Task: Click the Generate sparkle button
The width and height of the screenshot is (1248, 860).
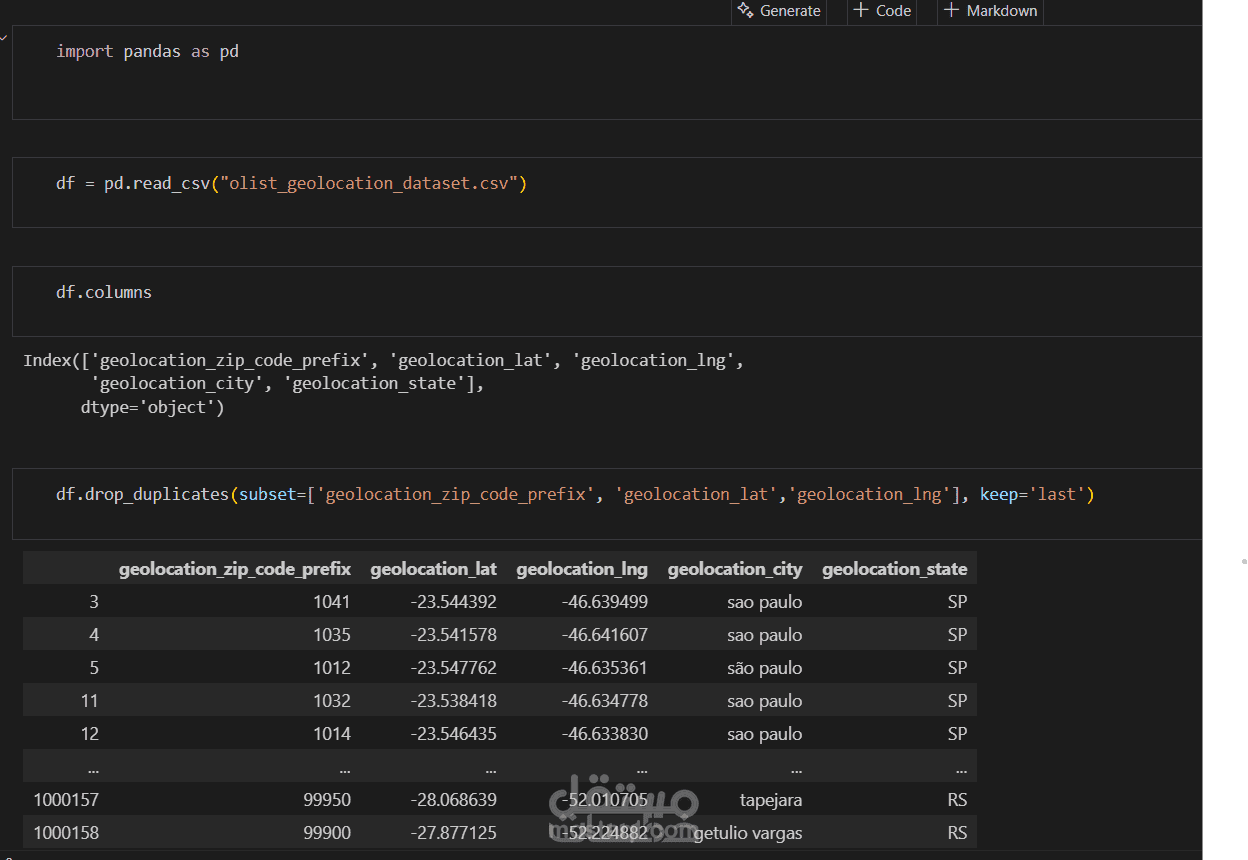Action: [x=779, y=11]
